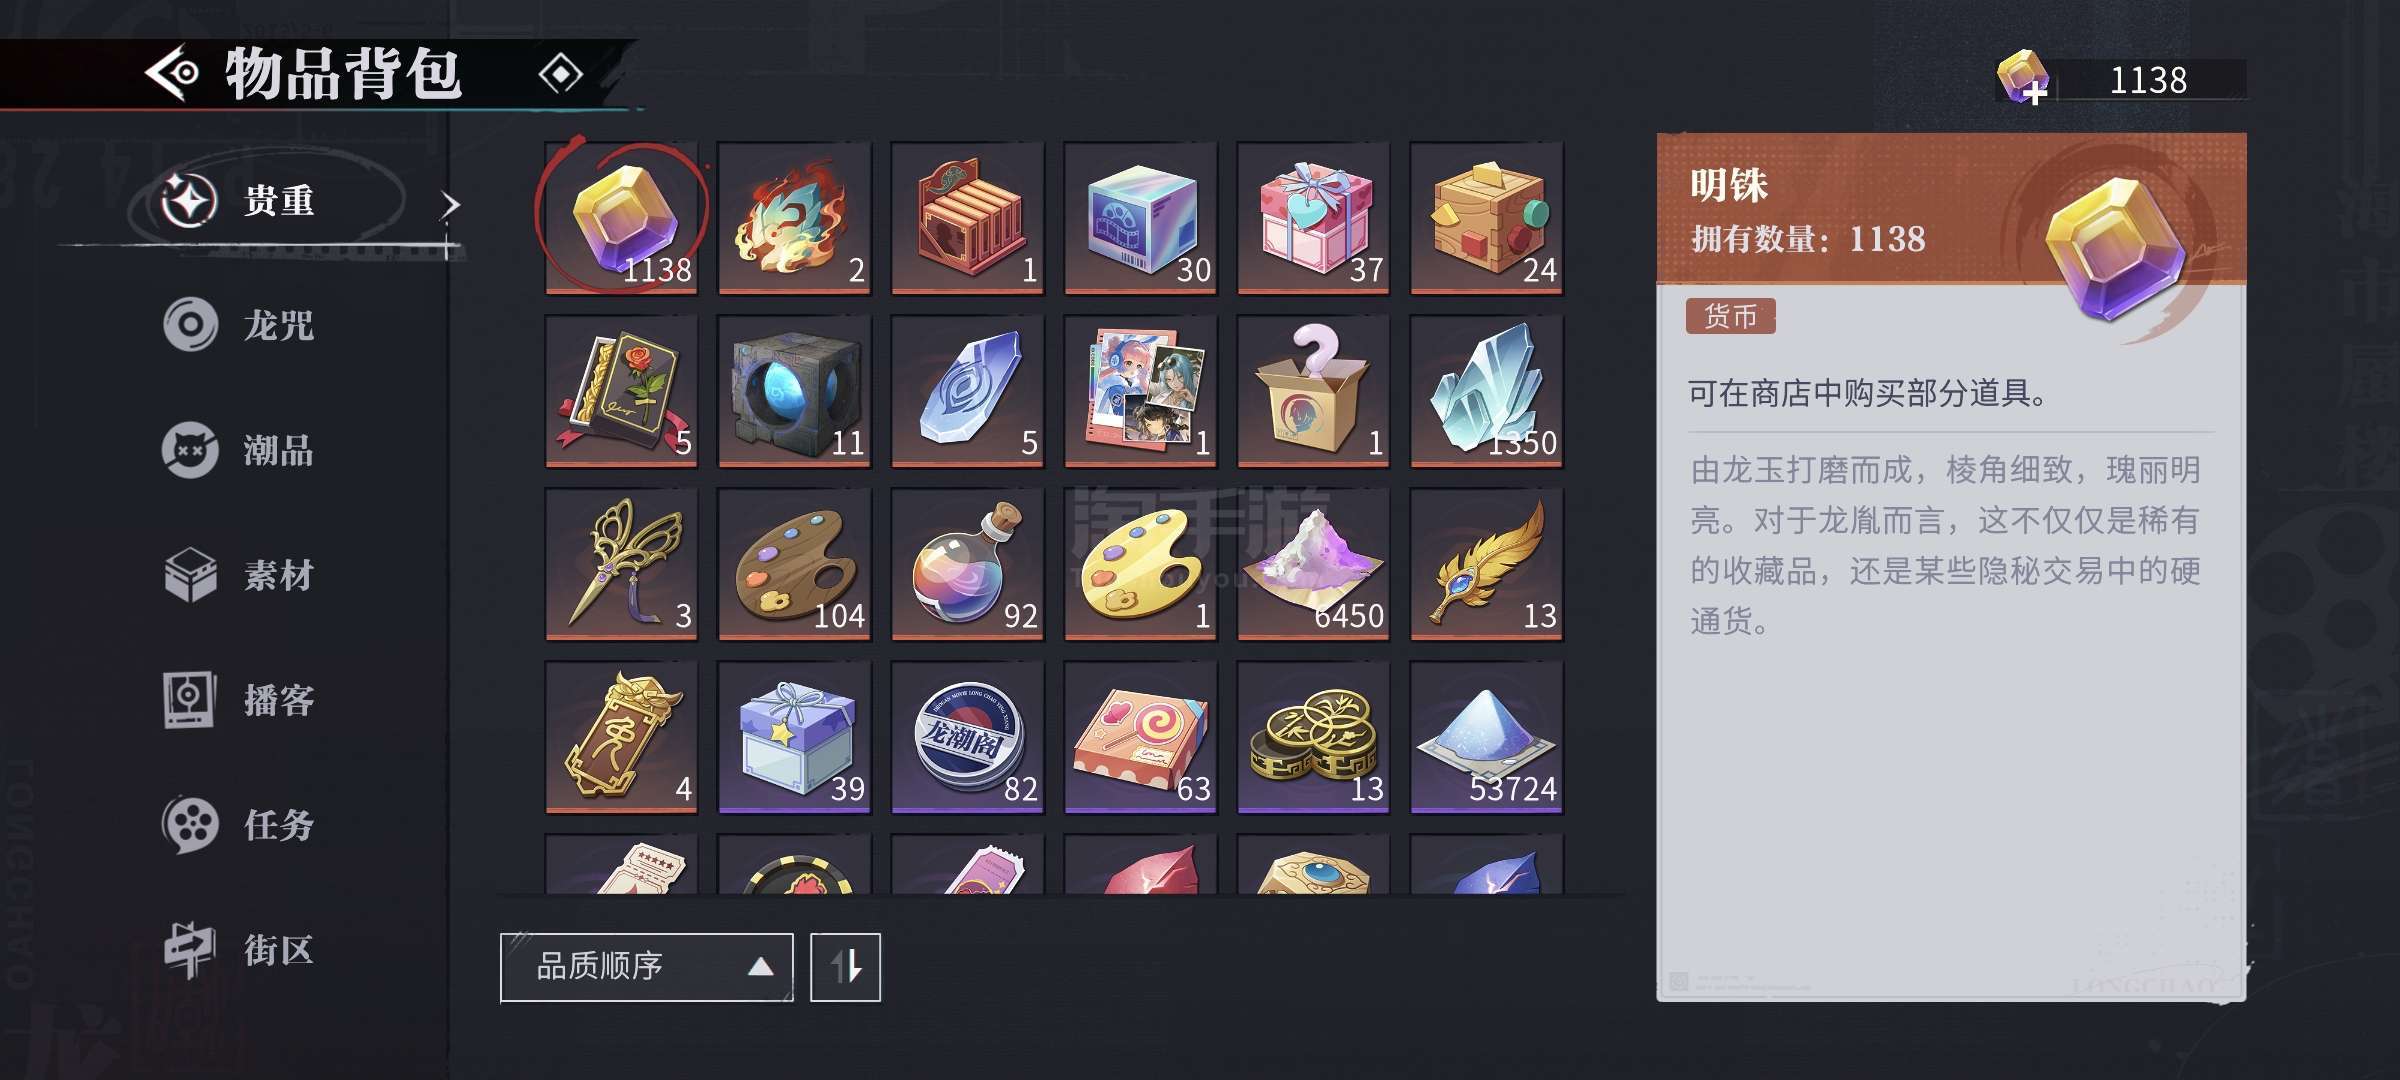The width and height of the screenshot is (2400, 1080).
Task: Open the 潮品 category
Action: 240,450
